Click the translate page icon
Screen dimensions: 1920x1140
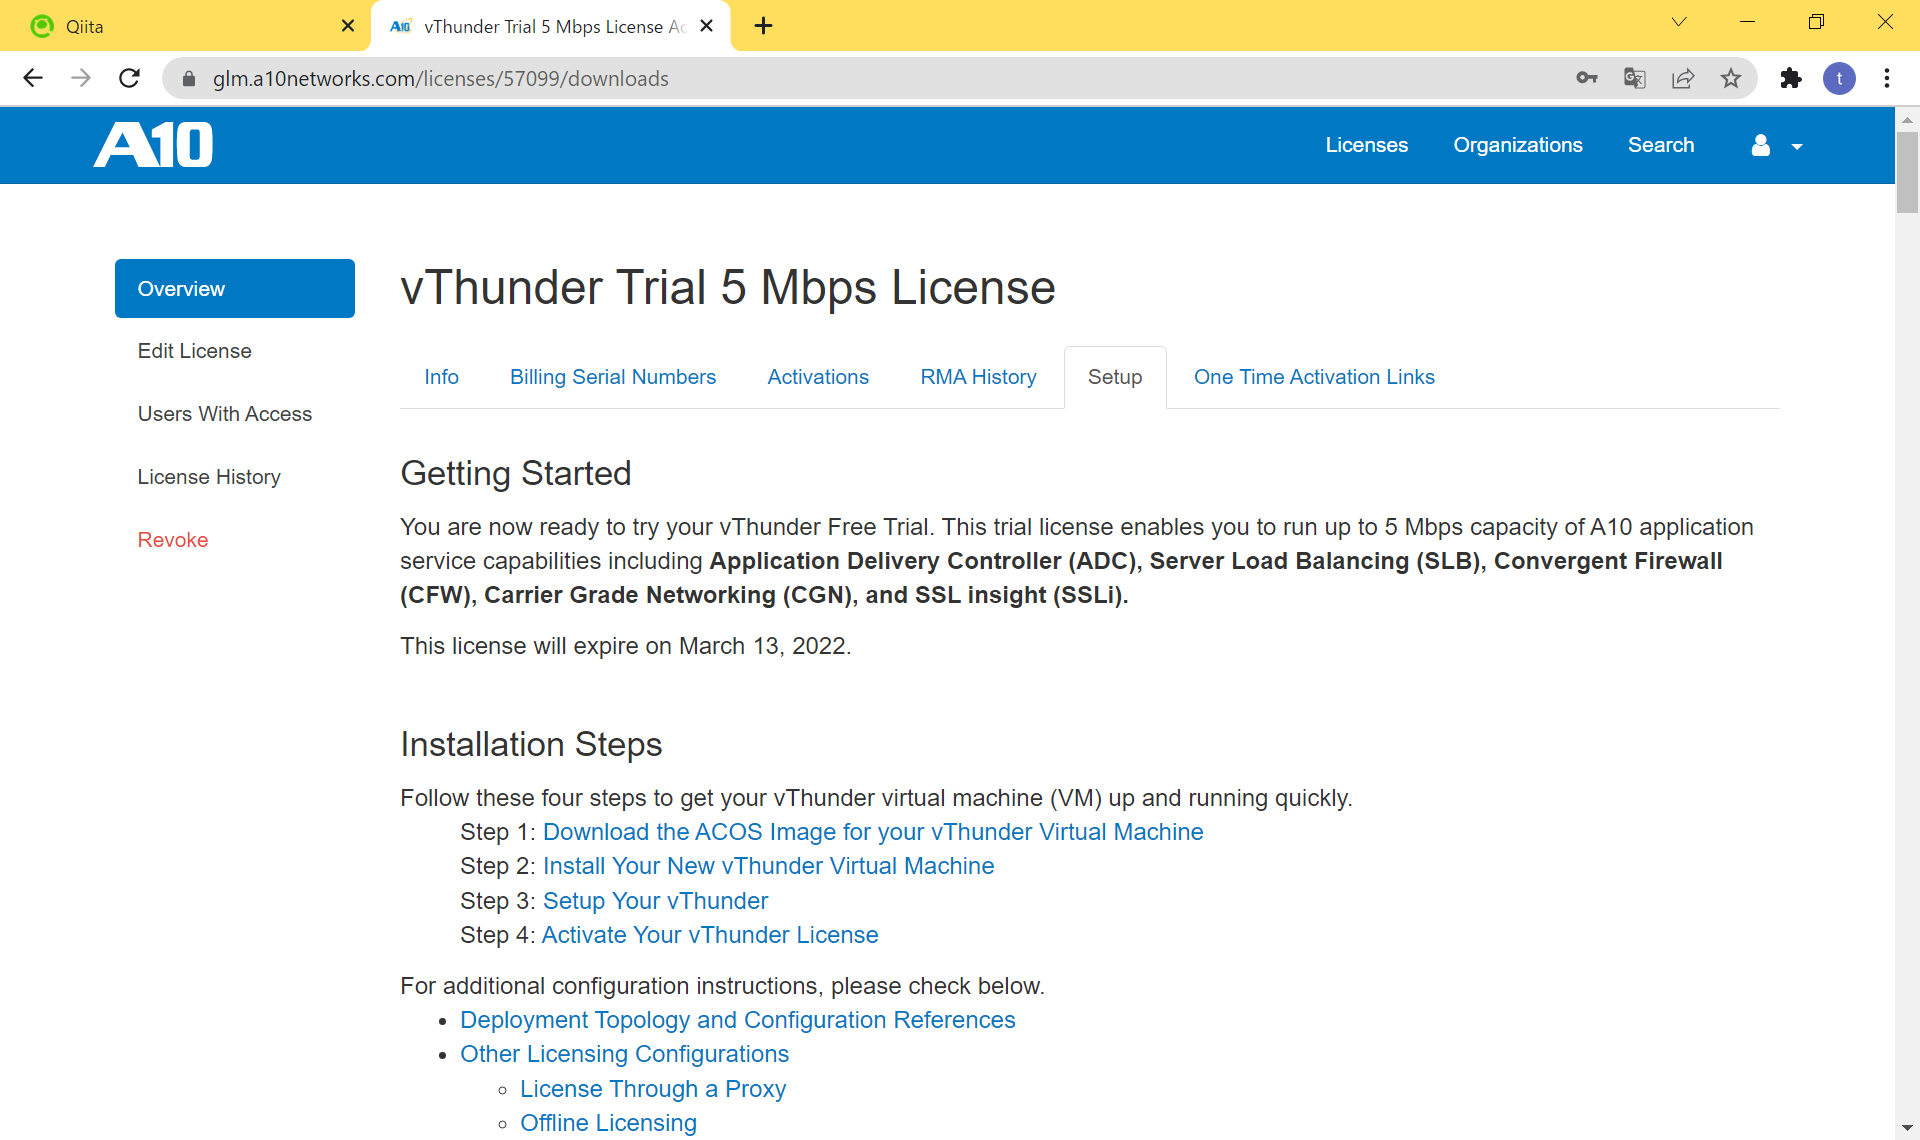pyautogui.click(x=1634, y=78)
